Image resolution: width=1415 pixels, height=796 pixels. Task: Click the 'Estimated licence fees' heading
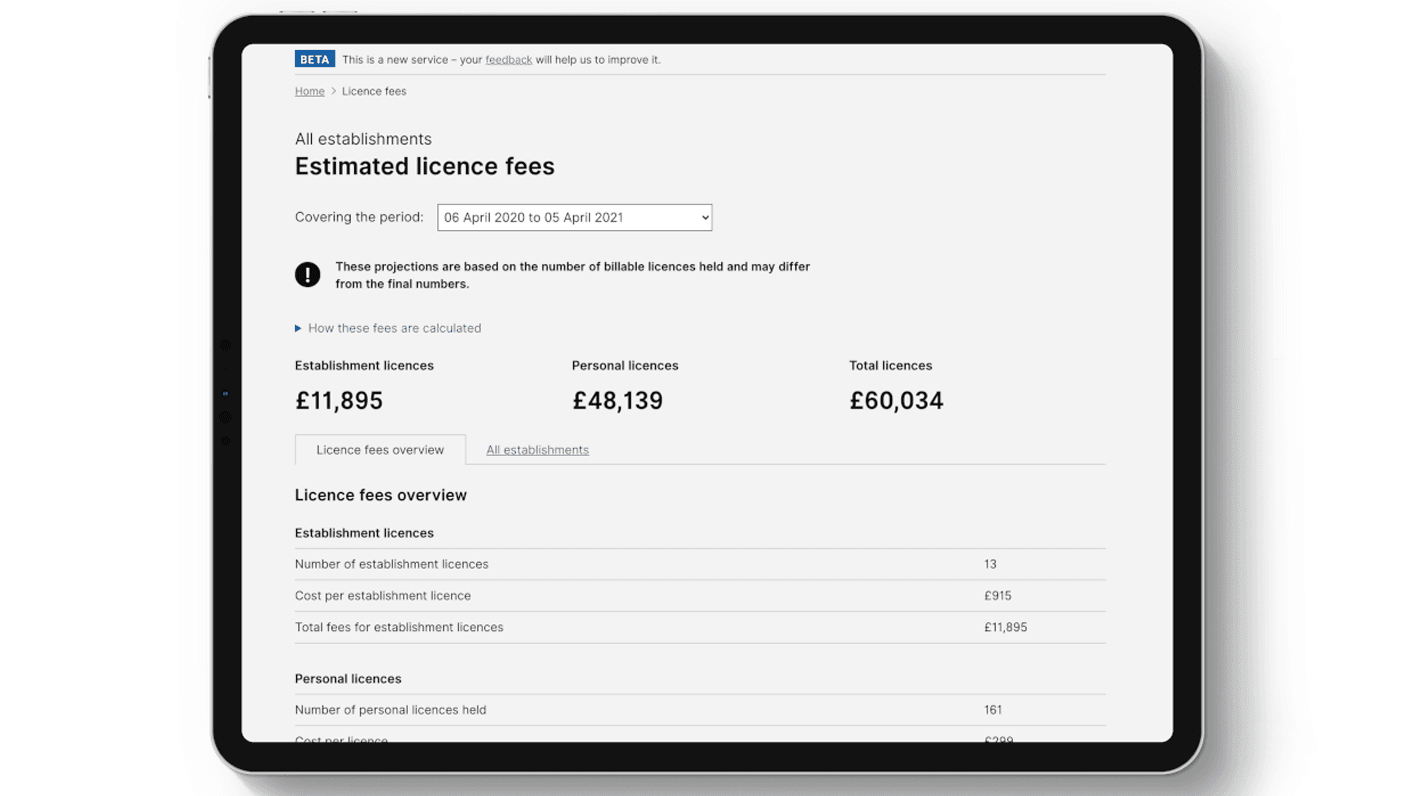425,166
